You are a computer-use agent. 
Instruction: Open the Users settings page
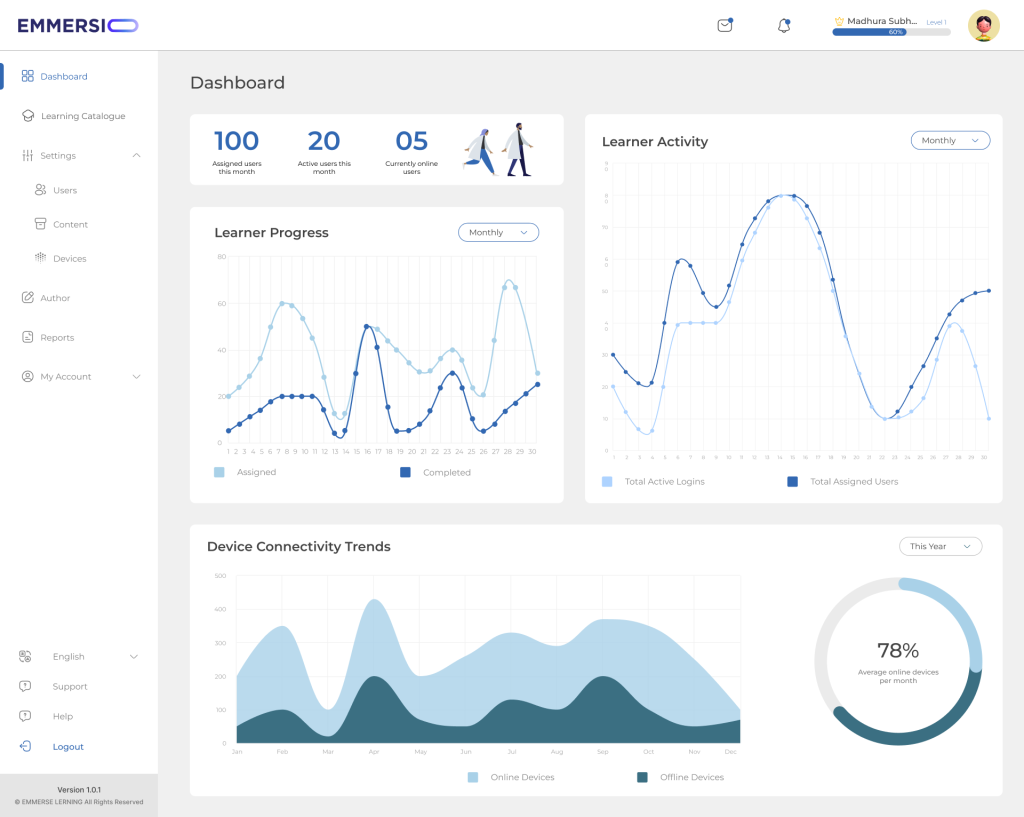point(64,190)
